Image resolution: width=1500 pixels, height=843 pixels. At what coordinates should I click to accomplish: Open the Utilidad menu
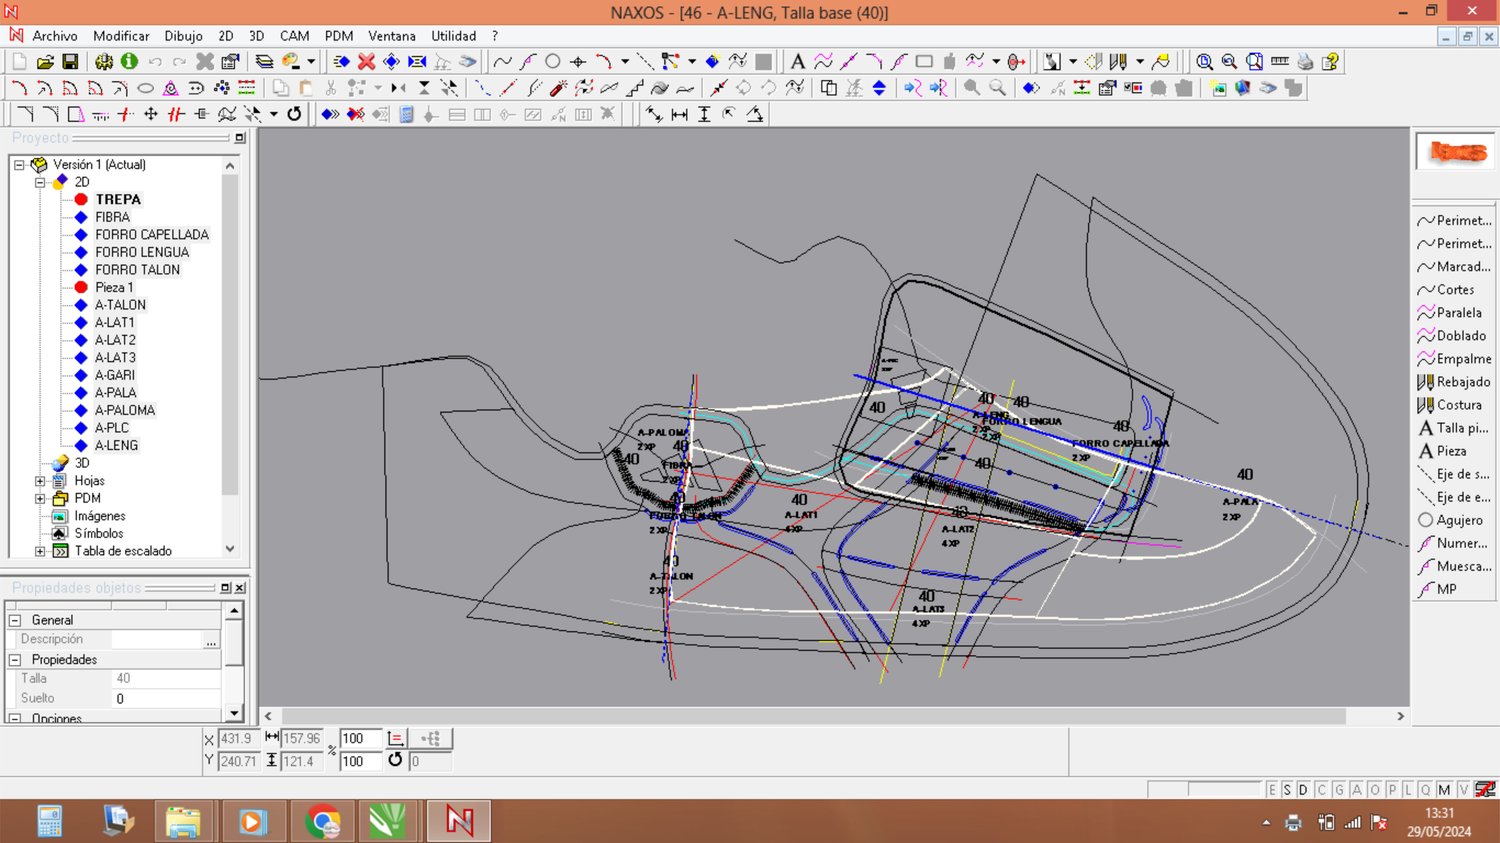[x=453, y=36]
